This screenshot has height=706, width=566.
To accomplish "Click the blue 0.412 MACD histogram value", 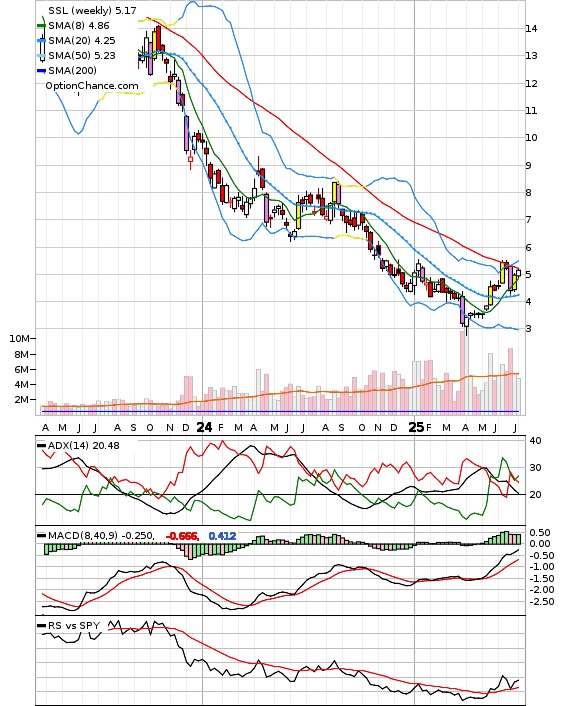I will point(222,536).
